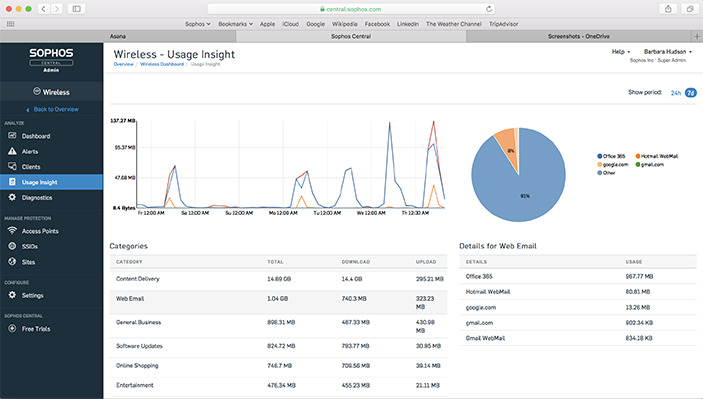The width and height of the screenshot is (703, 399).
Task: Switch to the Asana browser tab
Action: coord(118,36)
